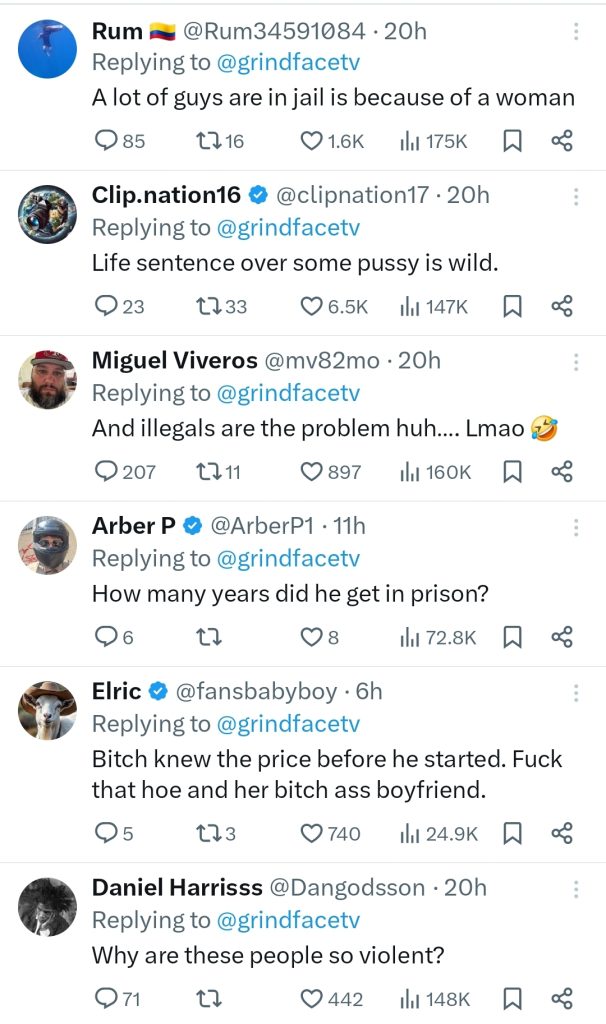View analytics on Elric's 24.9K-view reply
The width and height of the screenshot is (606, 1024).
click(x=409, y=833)
